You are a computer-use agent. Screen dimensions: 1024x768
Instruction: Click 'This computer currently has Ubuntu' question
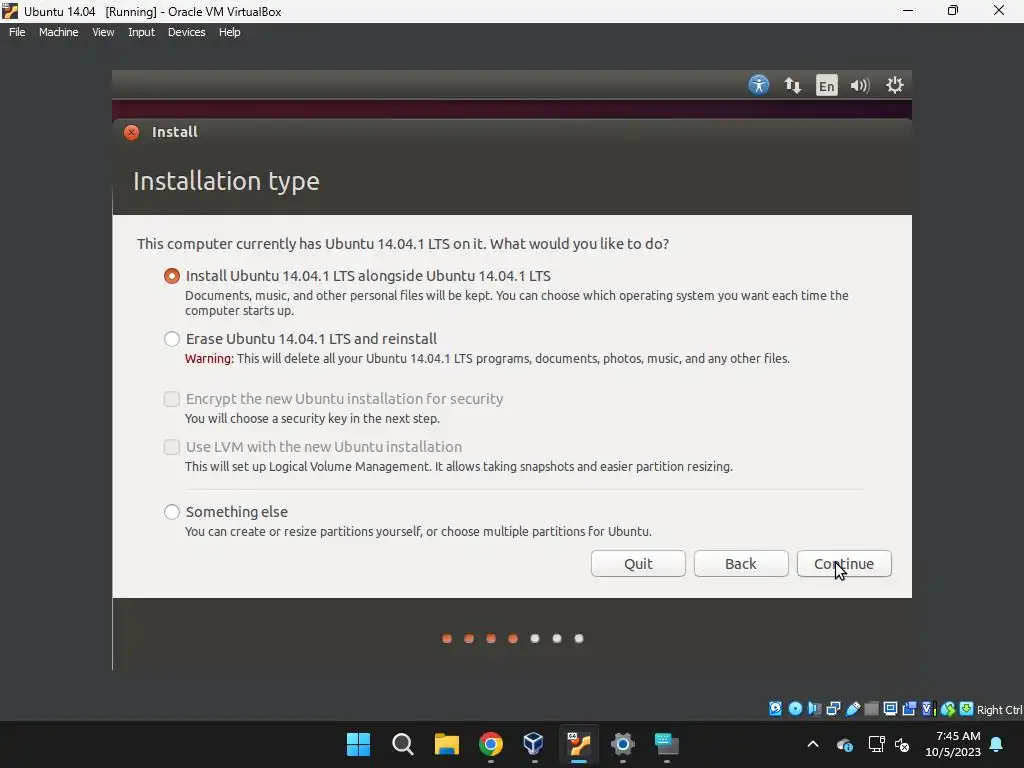click(403, 244)
